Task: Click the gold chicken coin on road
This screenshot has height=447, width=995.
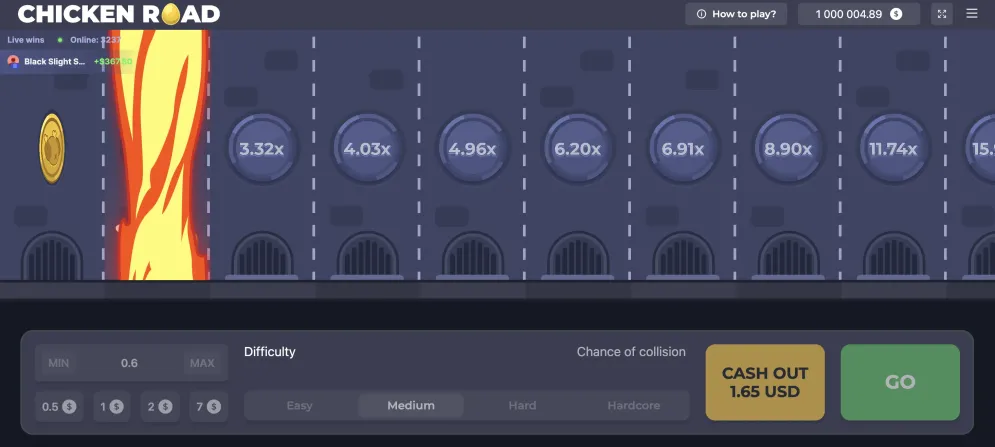Action: click(x=52, y=149)
